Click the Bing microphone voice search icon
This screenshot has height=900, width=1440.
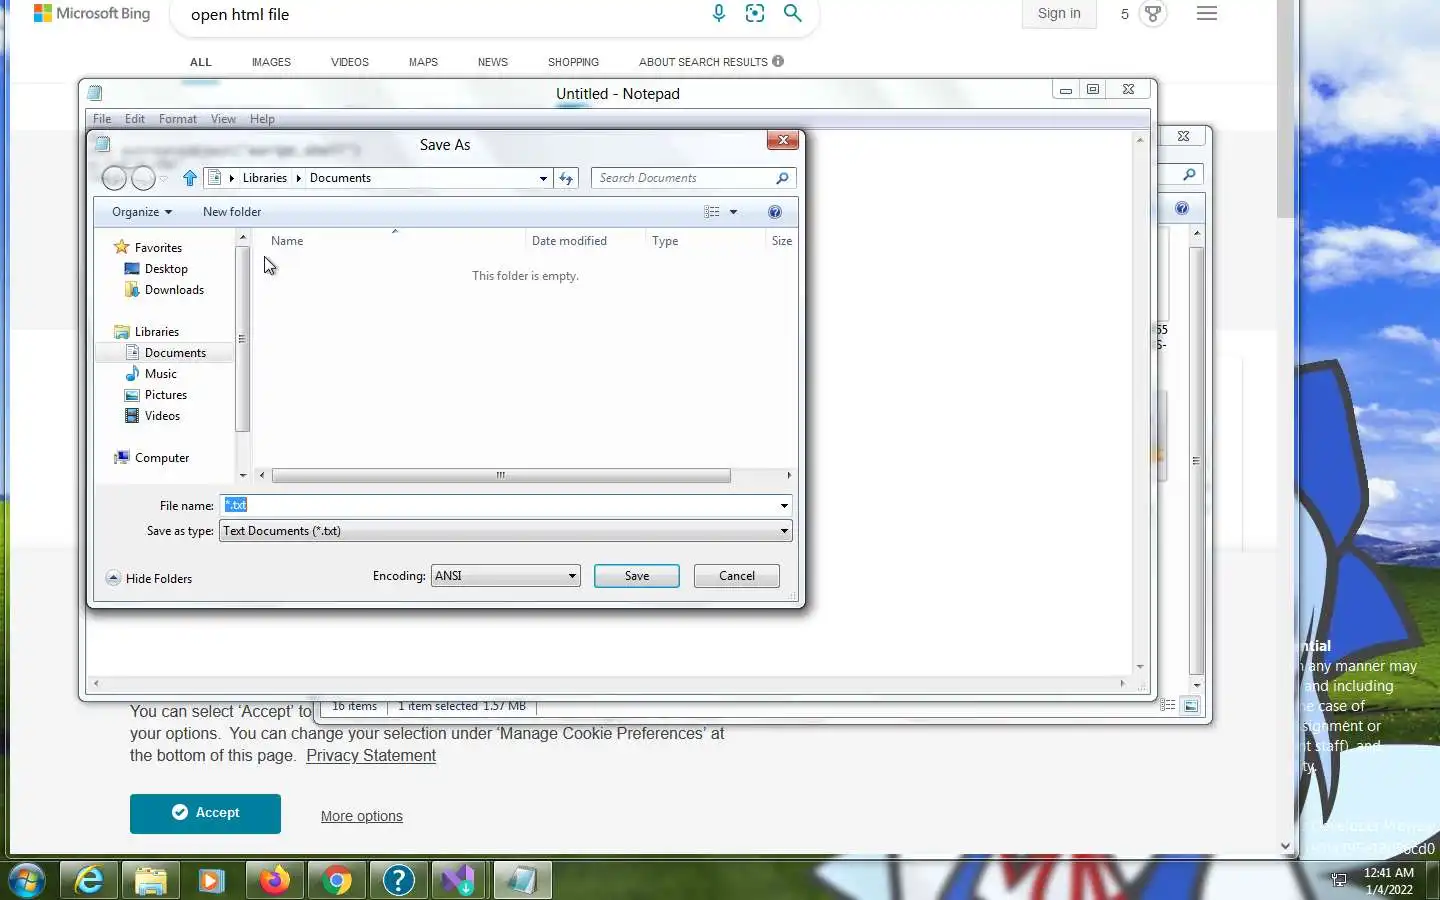pos(718,13)
